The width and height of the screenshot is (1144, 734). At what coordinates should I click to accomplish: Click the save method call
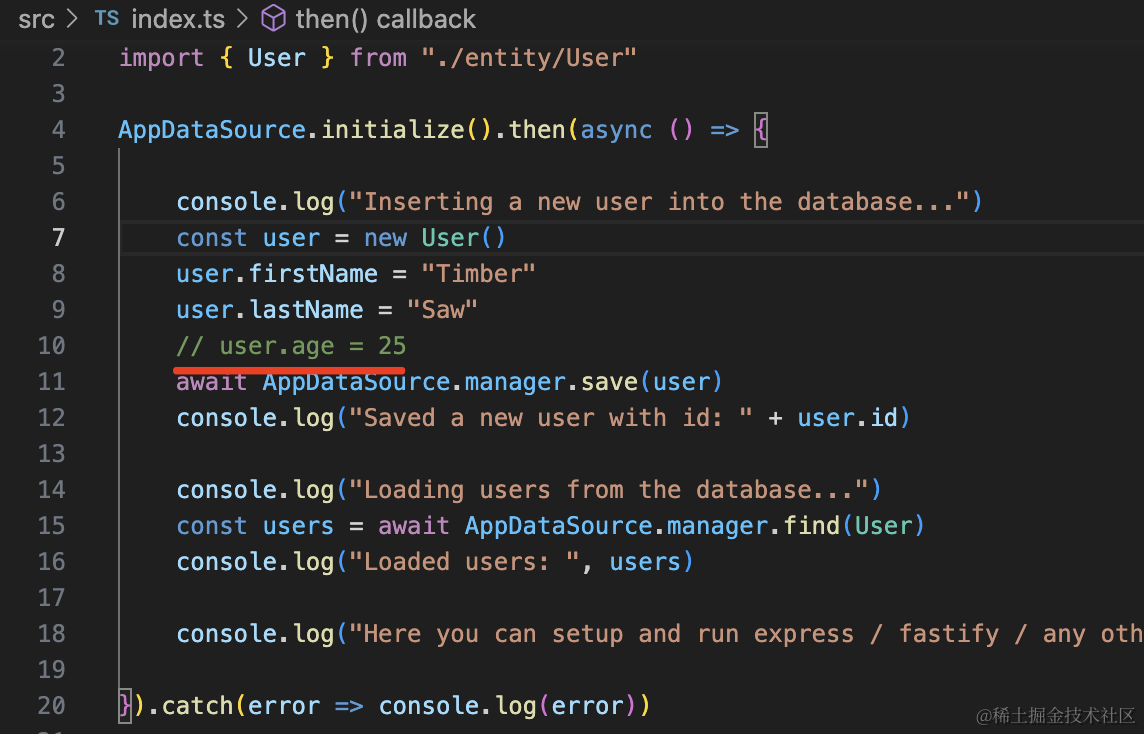610,381
